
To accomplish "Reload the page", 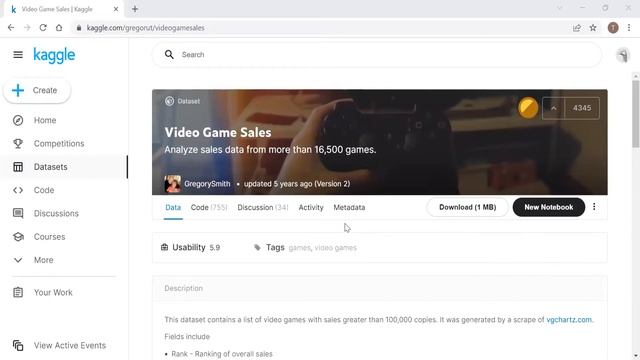I will pyautogui.click(x=43, y=28).
